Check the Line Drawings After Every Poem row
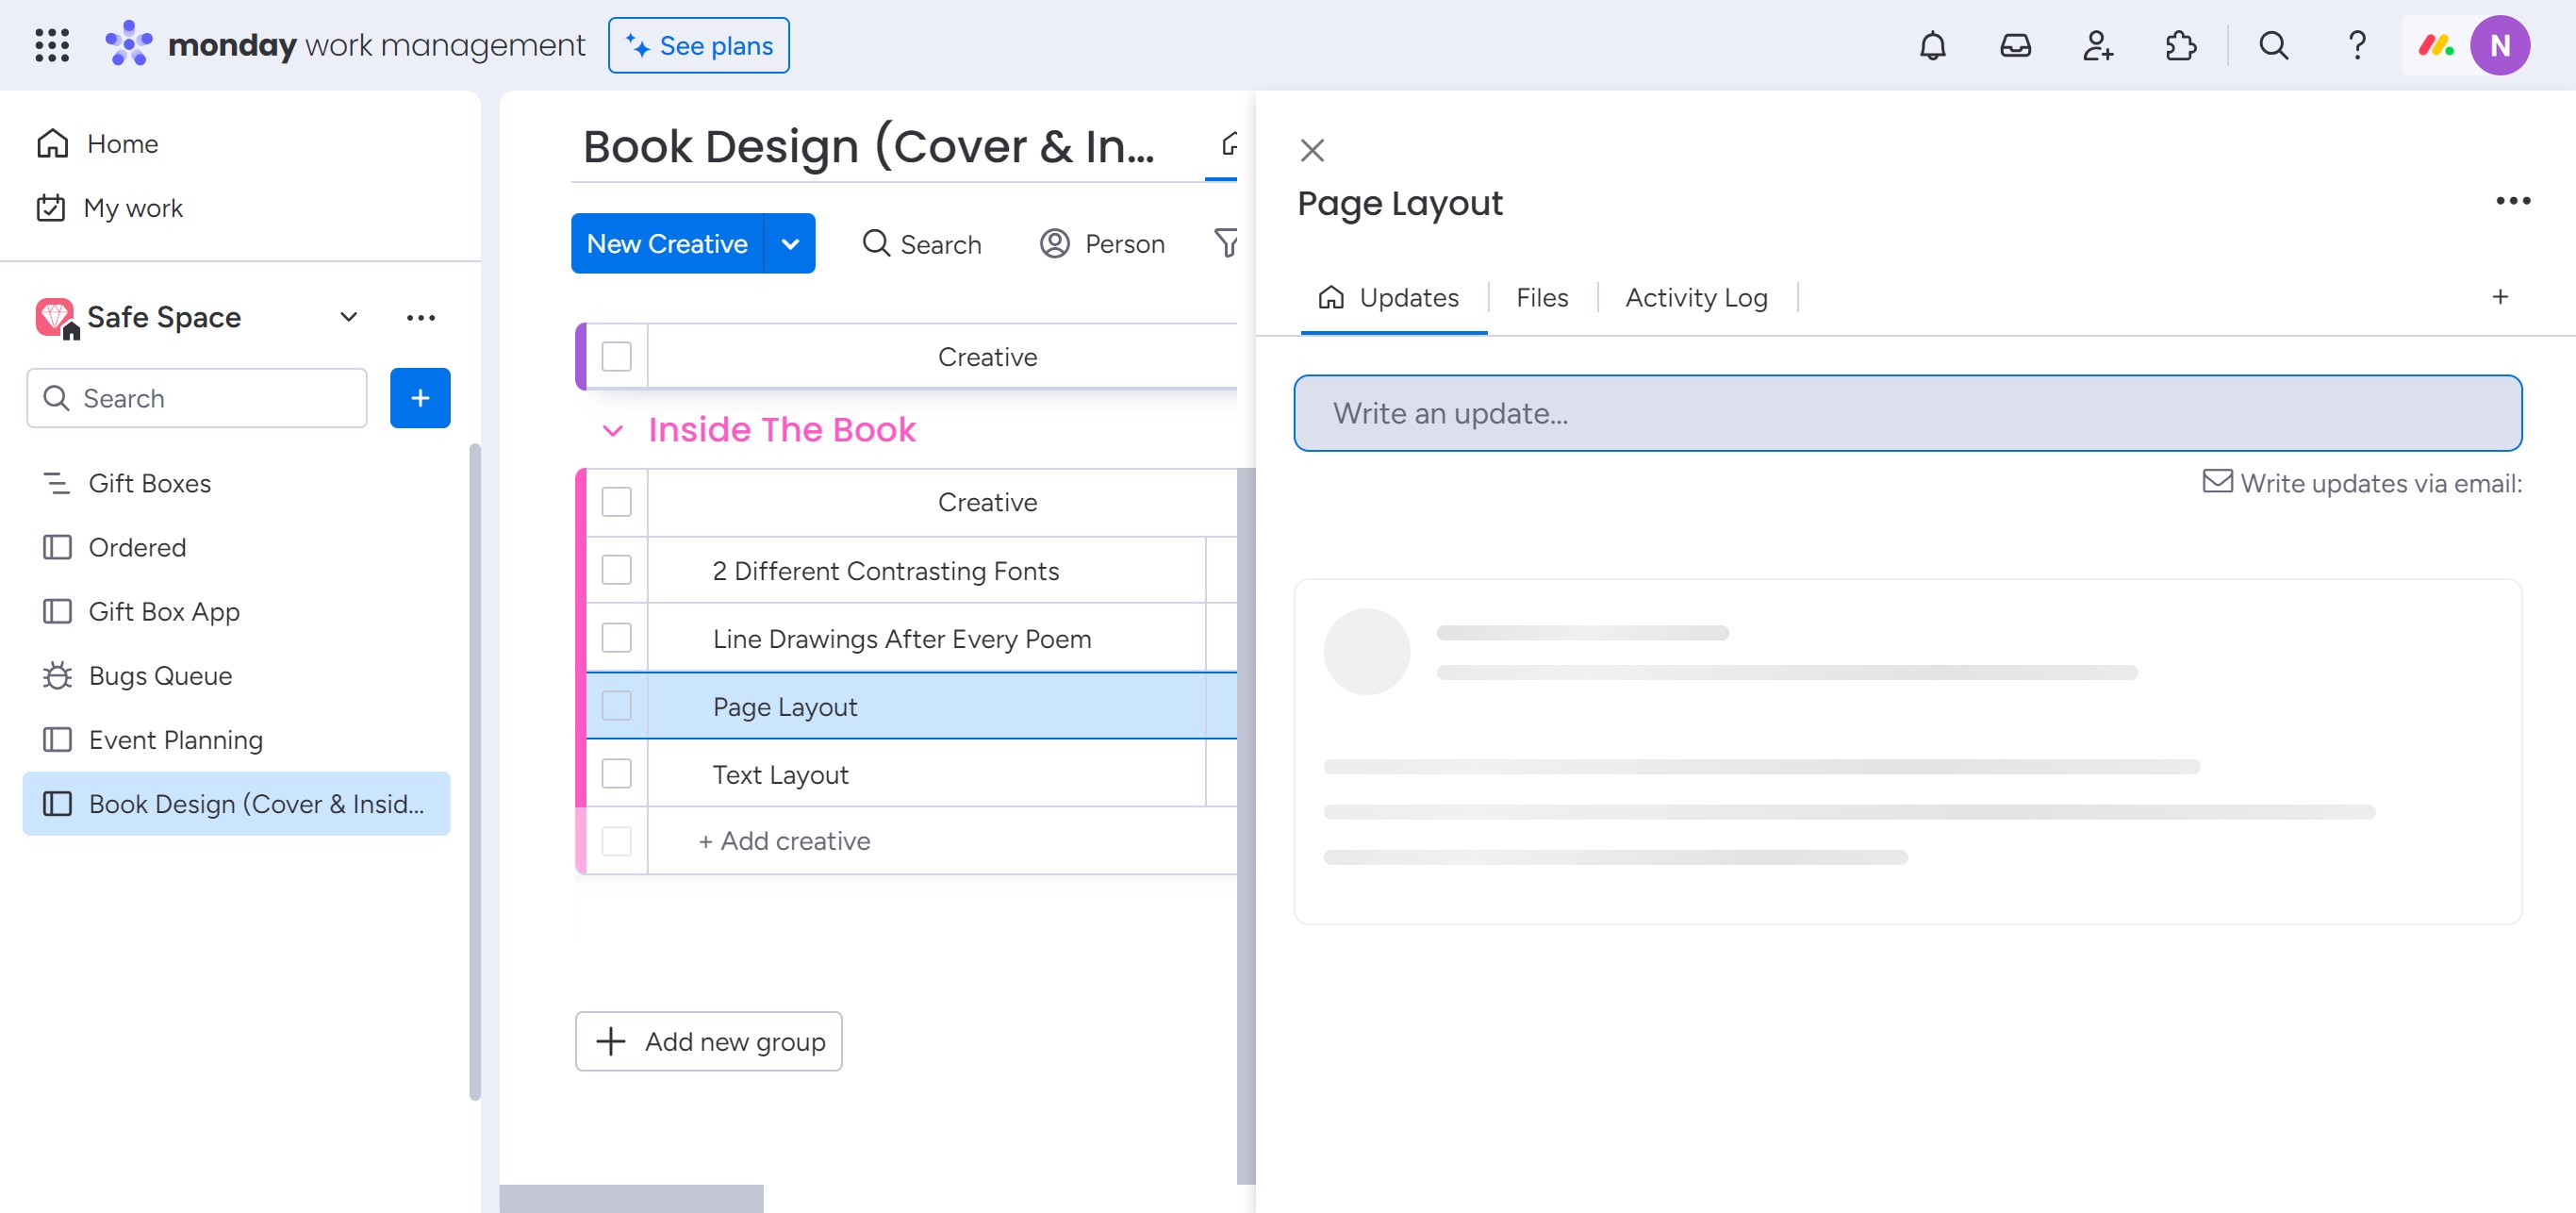 click(617, 638)
